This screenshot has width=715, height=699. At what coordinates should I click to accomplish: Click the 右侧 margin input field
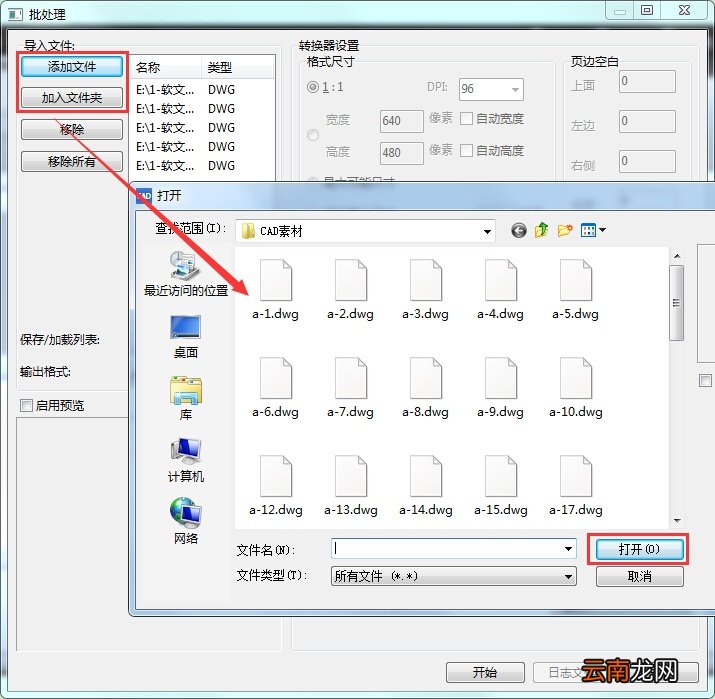[647, 161]
